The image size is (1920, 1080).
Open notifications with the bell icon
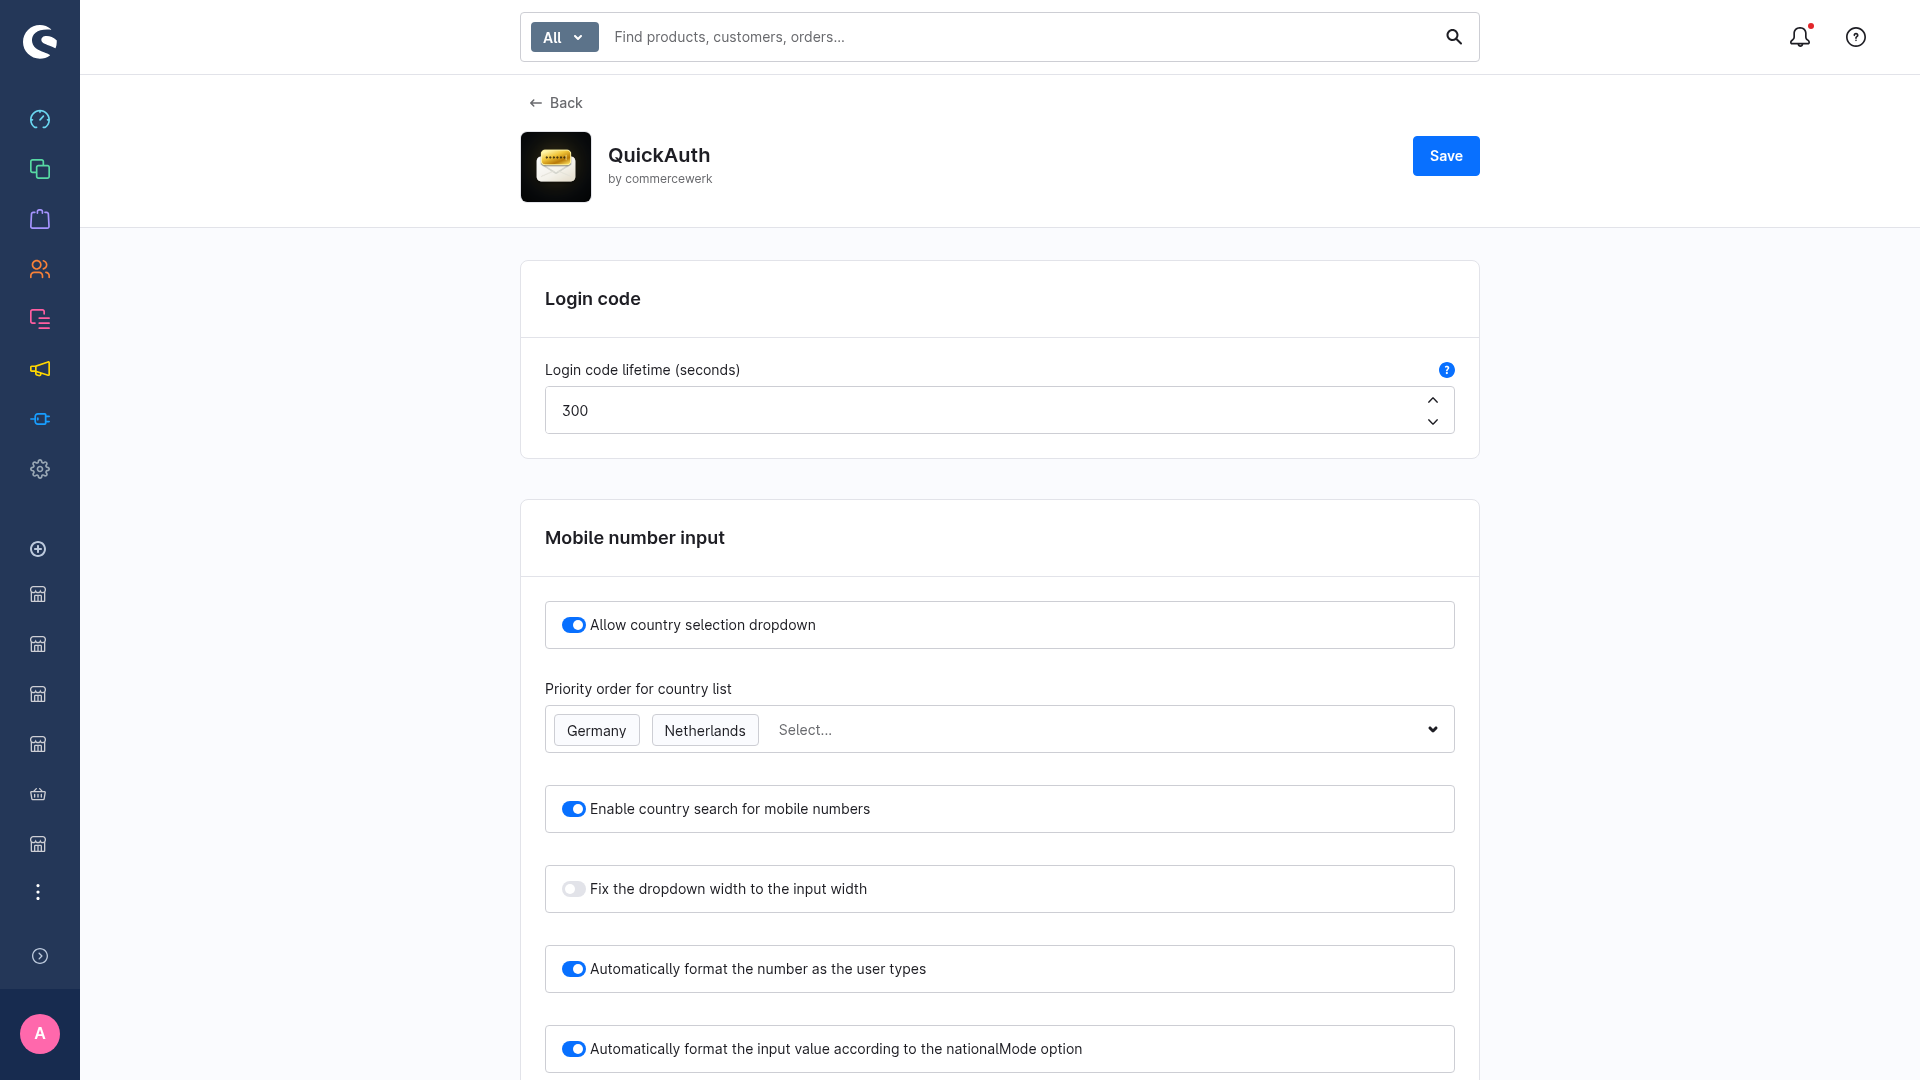tap(1800, 37)
